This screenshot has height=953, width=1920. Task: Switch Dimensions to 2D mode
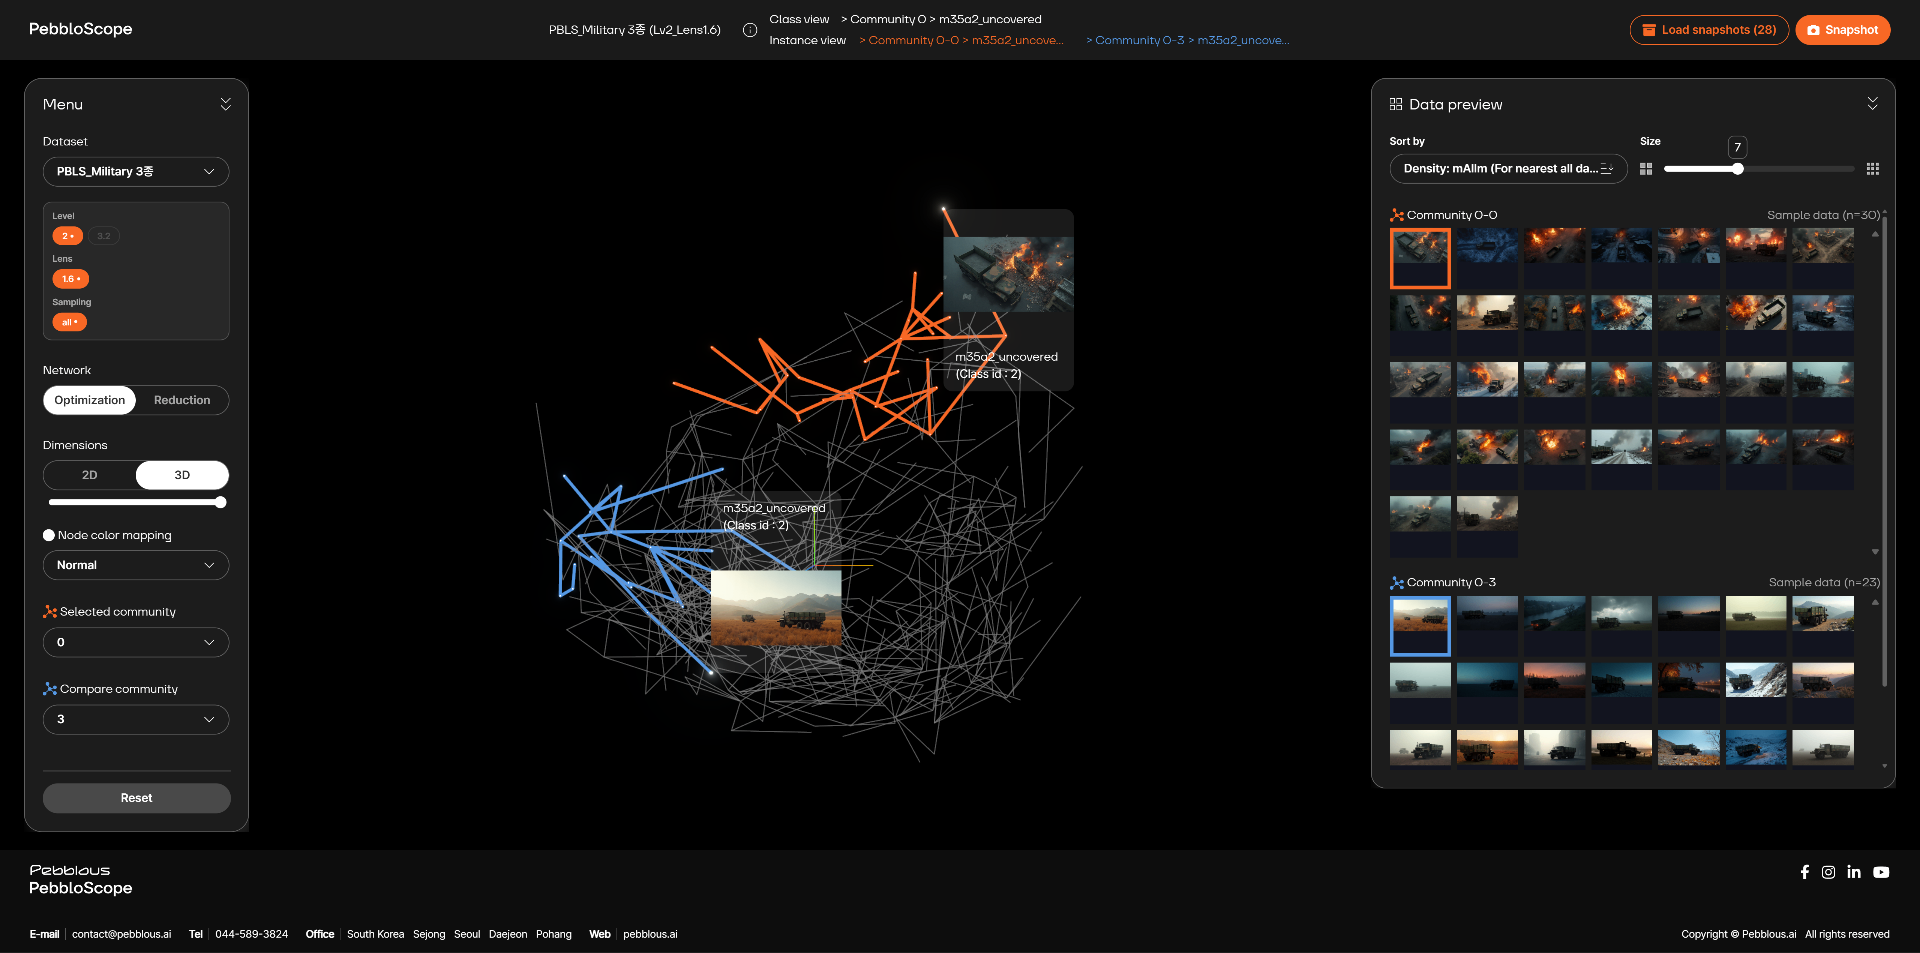(x=89, y=475)
